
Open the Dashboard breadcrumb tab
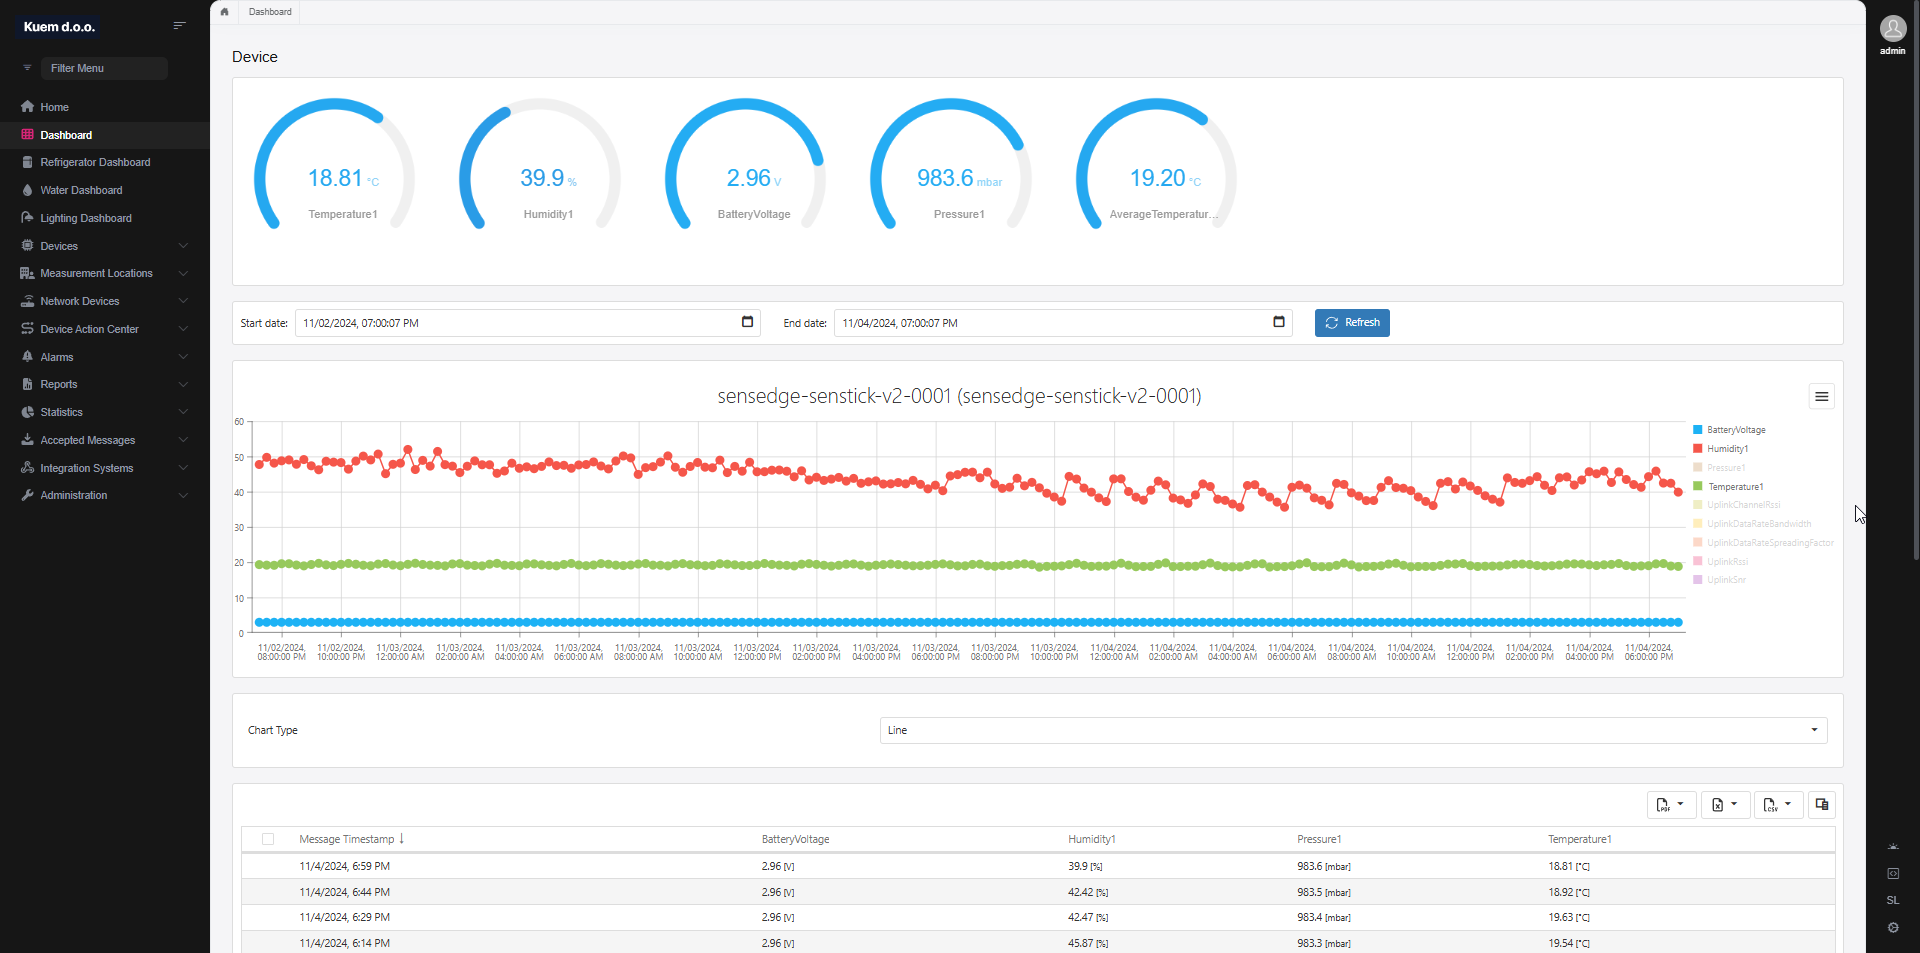(x=270, y=12)
